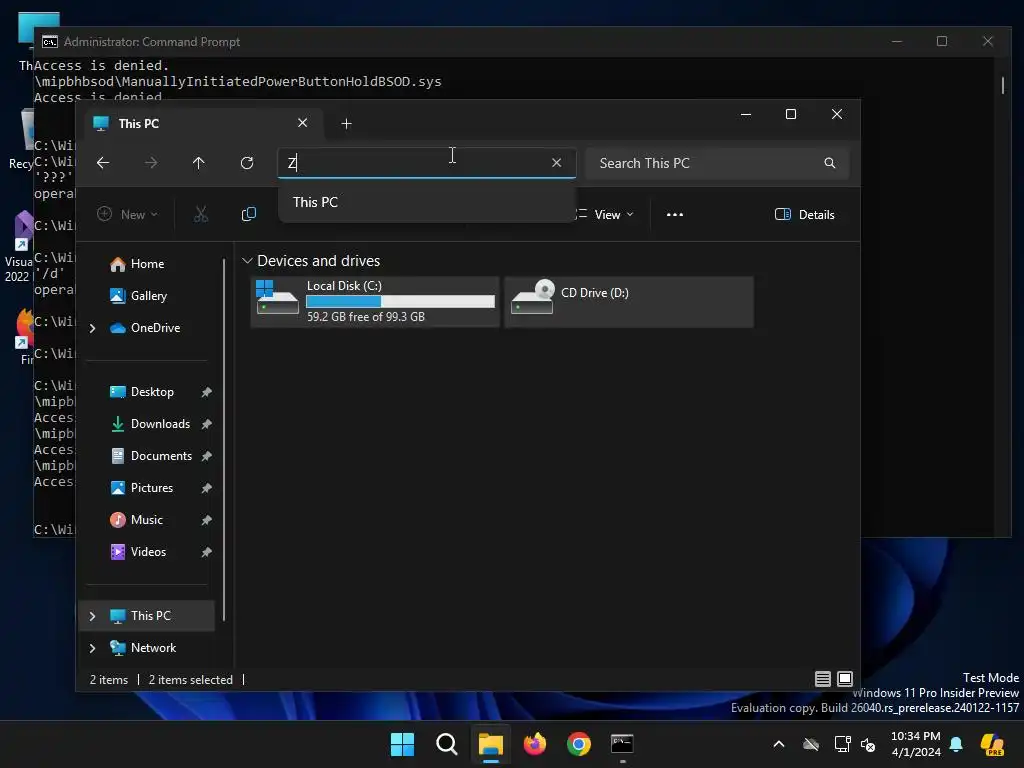Select CD Drive (D:)
This screenshot has height=768, width=1024.
coord(629,301)
